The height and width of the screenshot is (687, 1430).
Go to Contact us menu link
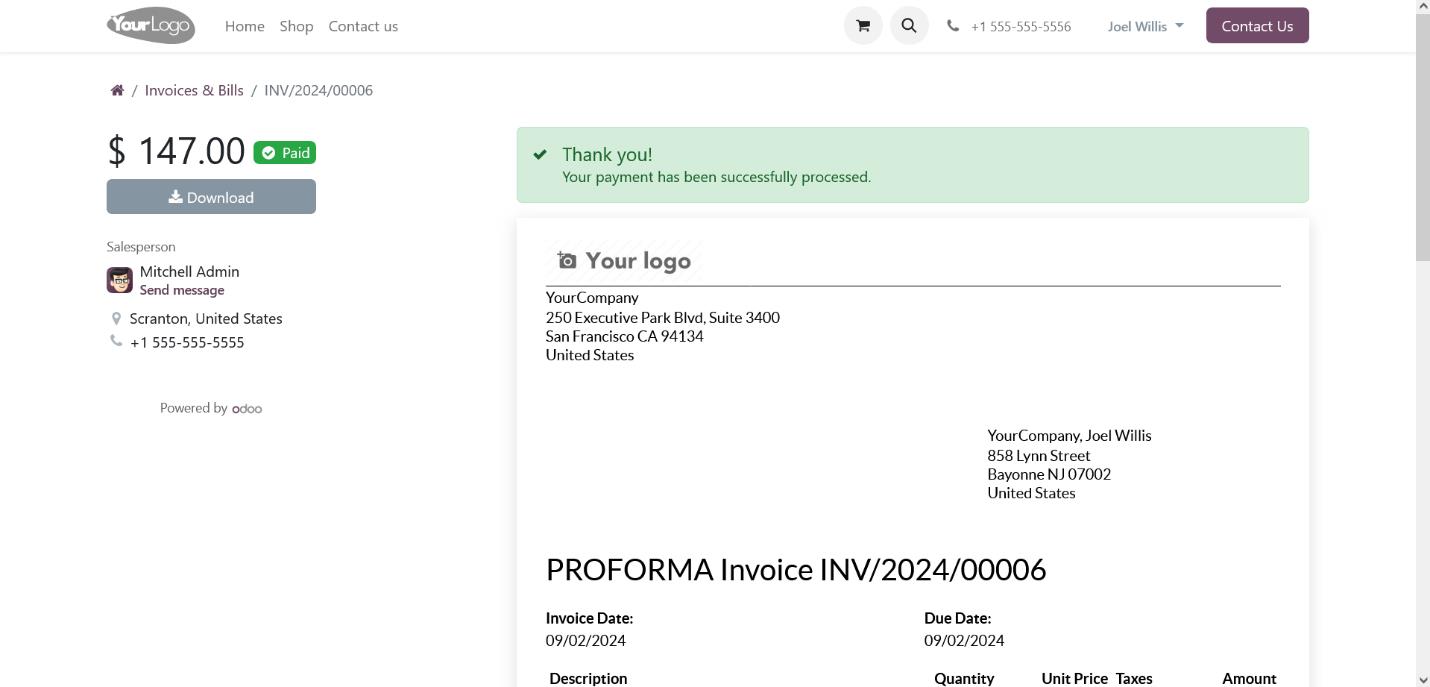363,26
